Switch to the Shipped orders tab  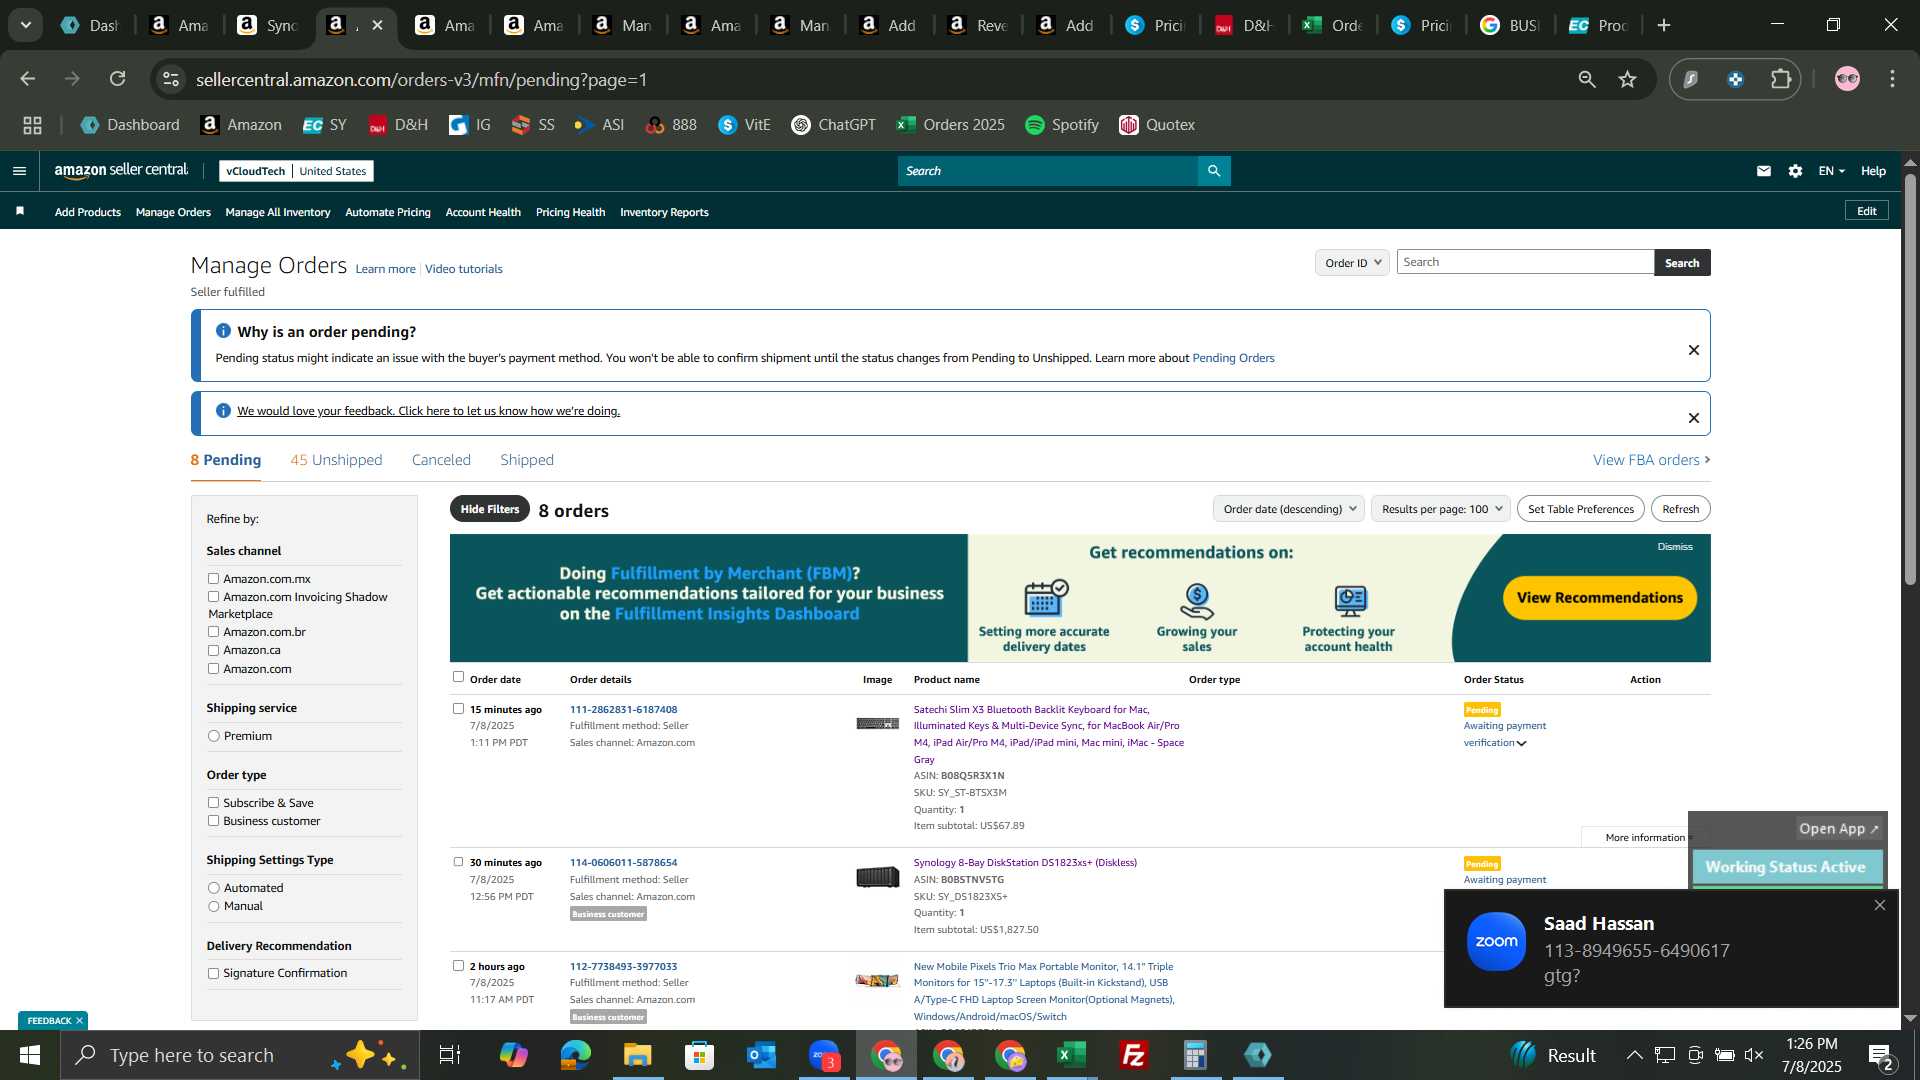click(527, 460)
